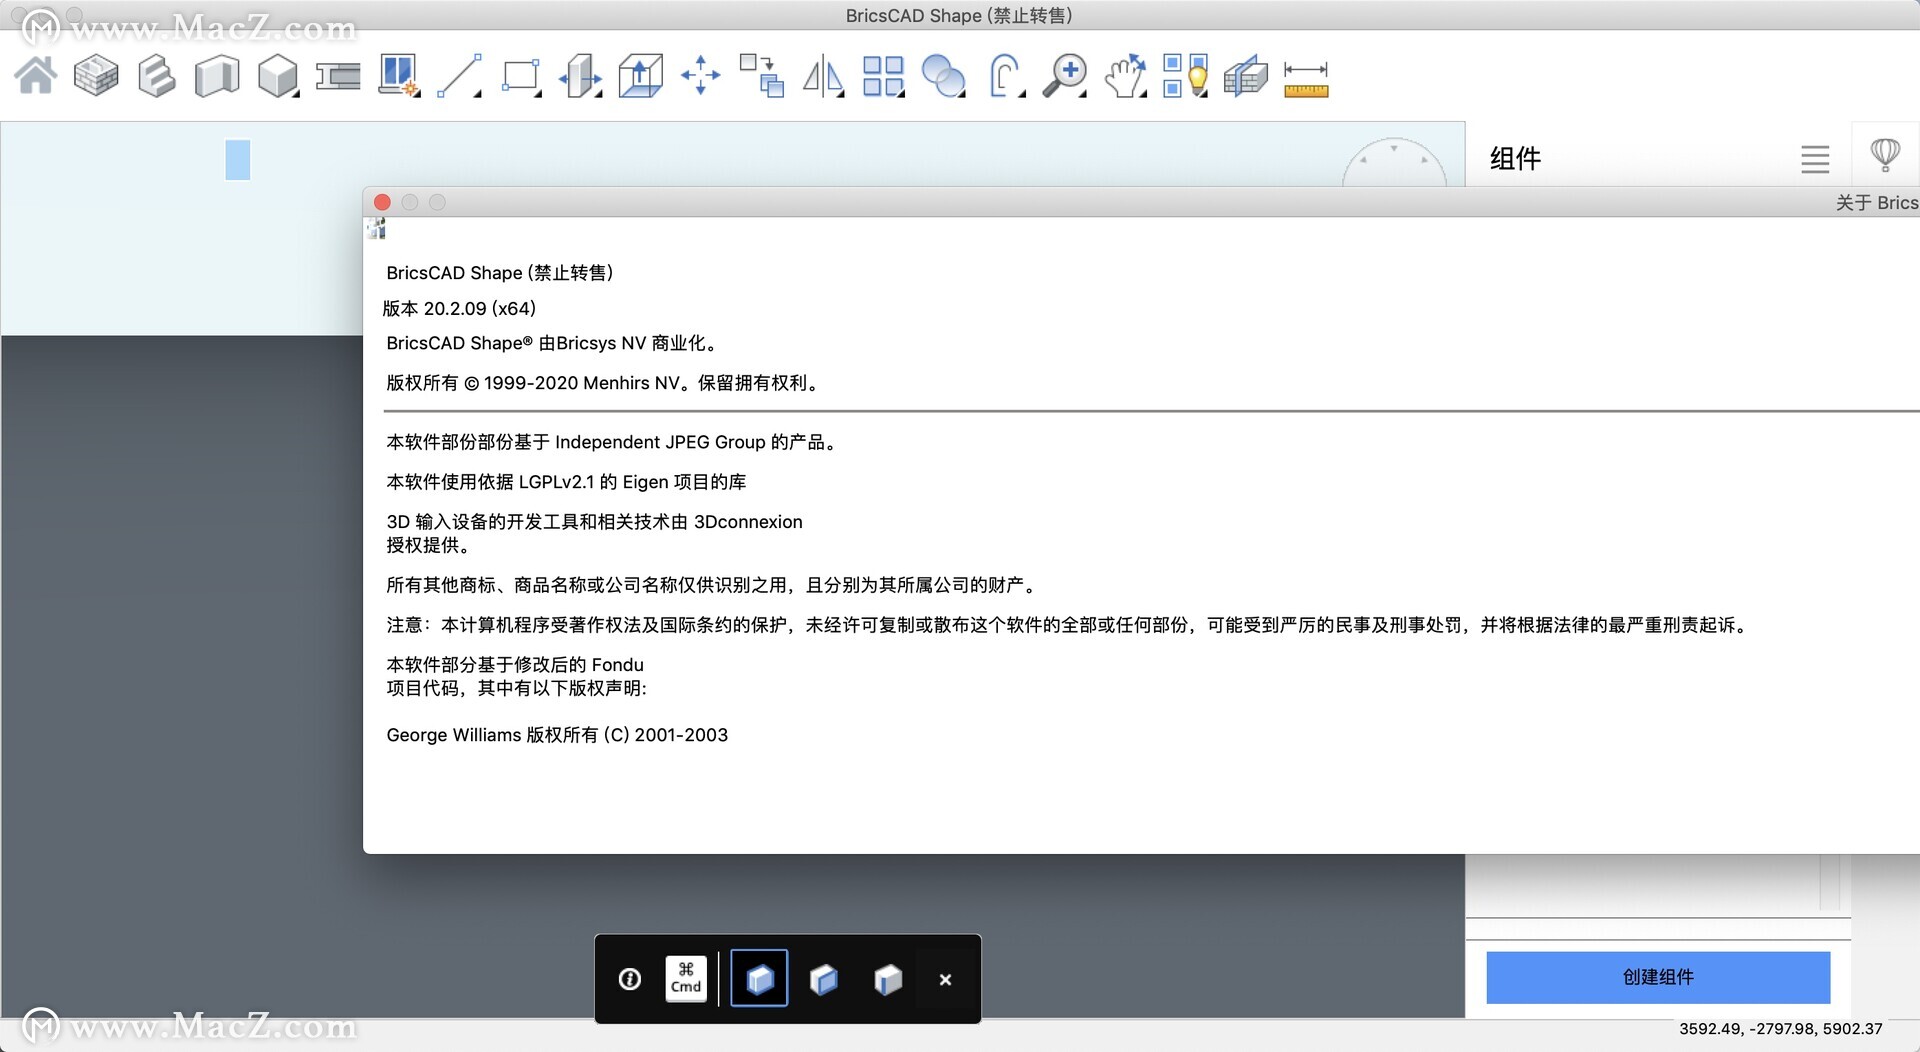Select the Copy objects tool
1920x1052 pixels.
click(x=762, y=76)
